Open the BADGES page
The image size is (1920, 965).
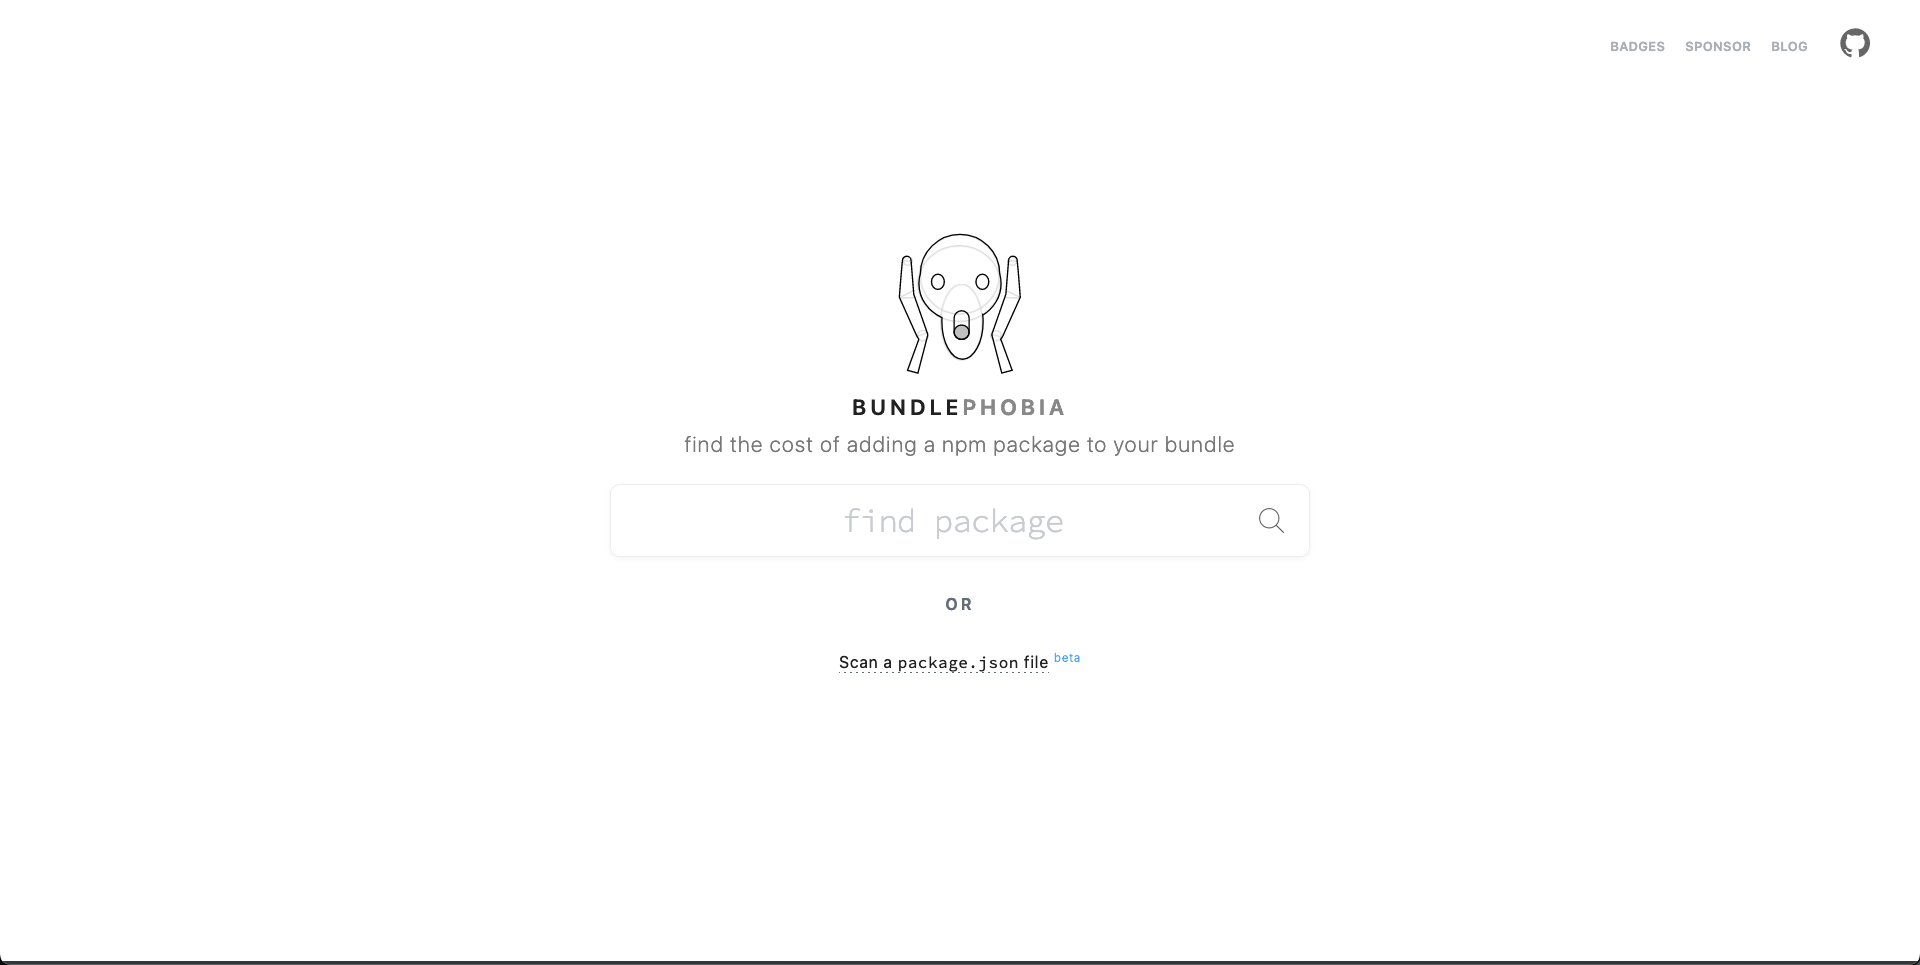point(1637,46)
